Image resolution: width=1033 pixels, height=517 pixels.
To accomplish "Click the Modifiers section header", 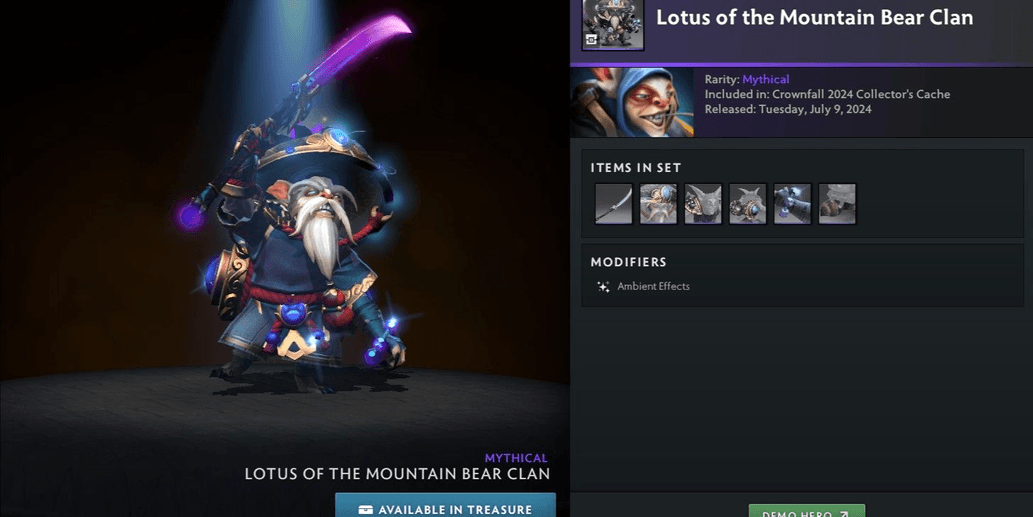I will pyautogui.click(x=628, y=262).
